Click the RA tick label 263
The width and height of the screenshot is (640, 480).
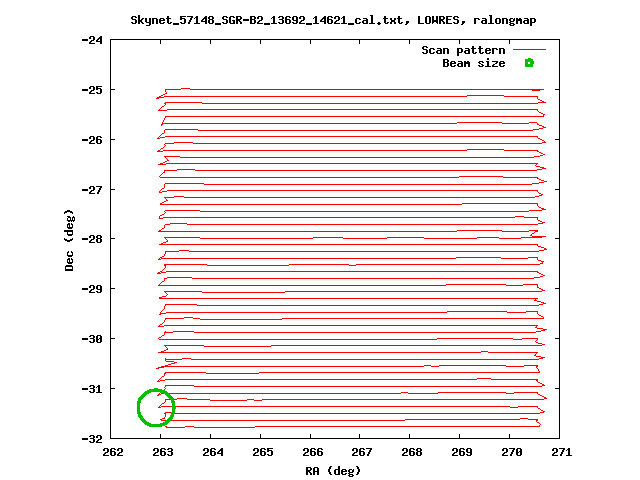[162, 452]
